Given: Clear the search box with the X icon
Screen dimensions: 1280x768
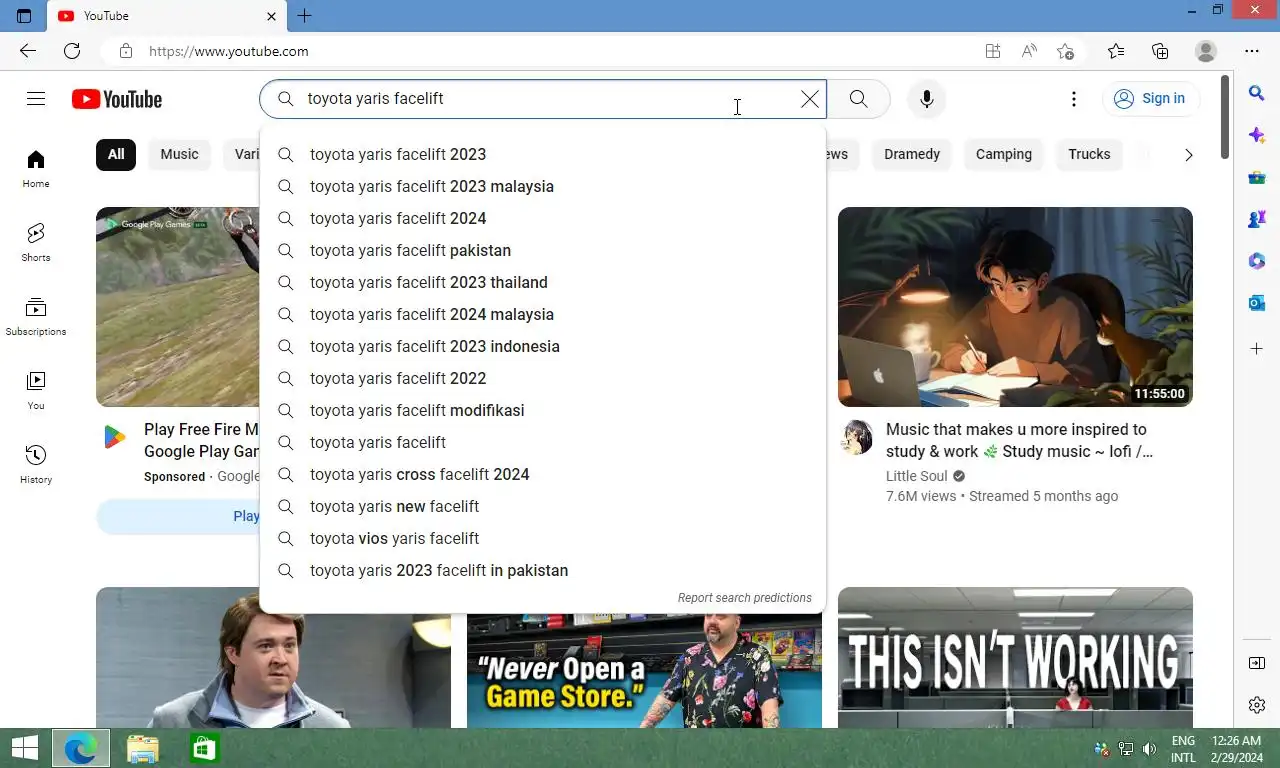Looking at the screenshot, I should coord(810,99).
